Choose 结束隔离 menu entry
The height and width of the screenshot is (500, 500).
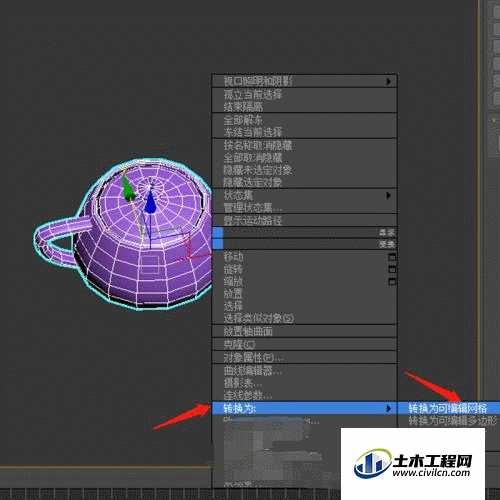point(304,107)
